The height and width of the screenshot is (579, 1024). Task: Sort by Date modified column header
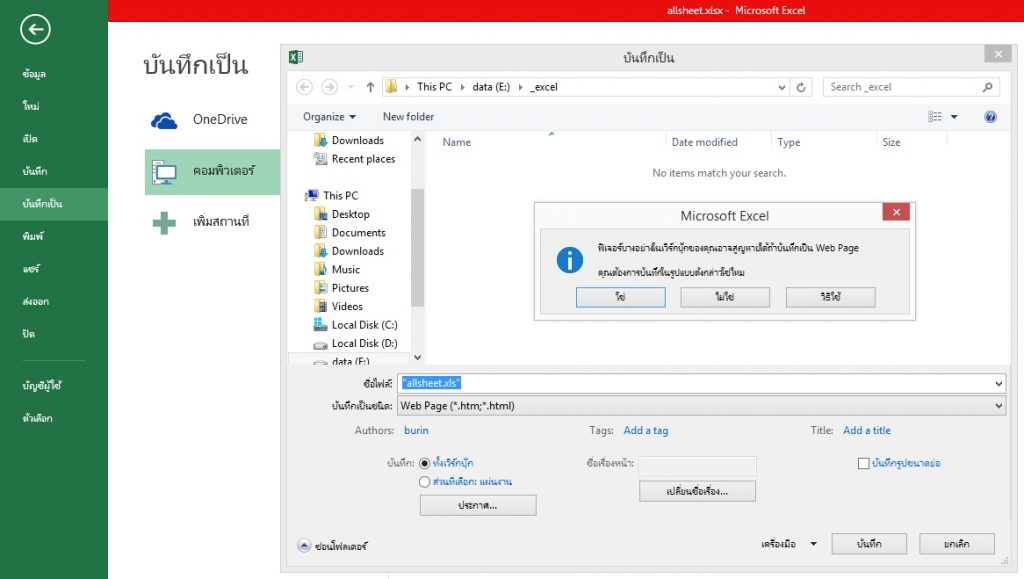pos(704,142)
